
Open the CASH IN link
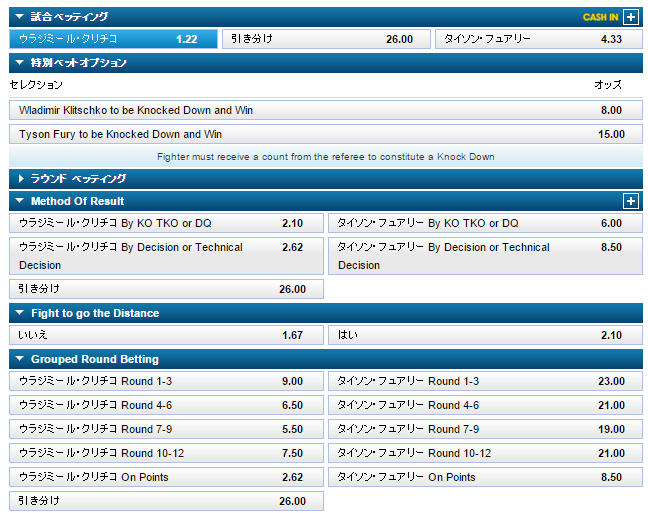(x=600, y=17)
